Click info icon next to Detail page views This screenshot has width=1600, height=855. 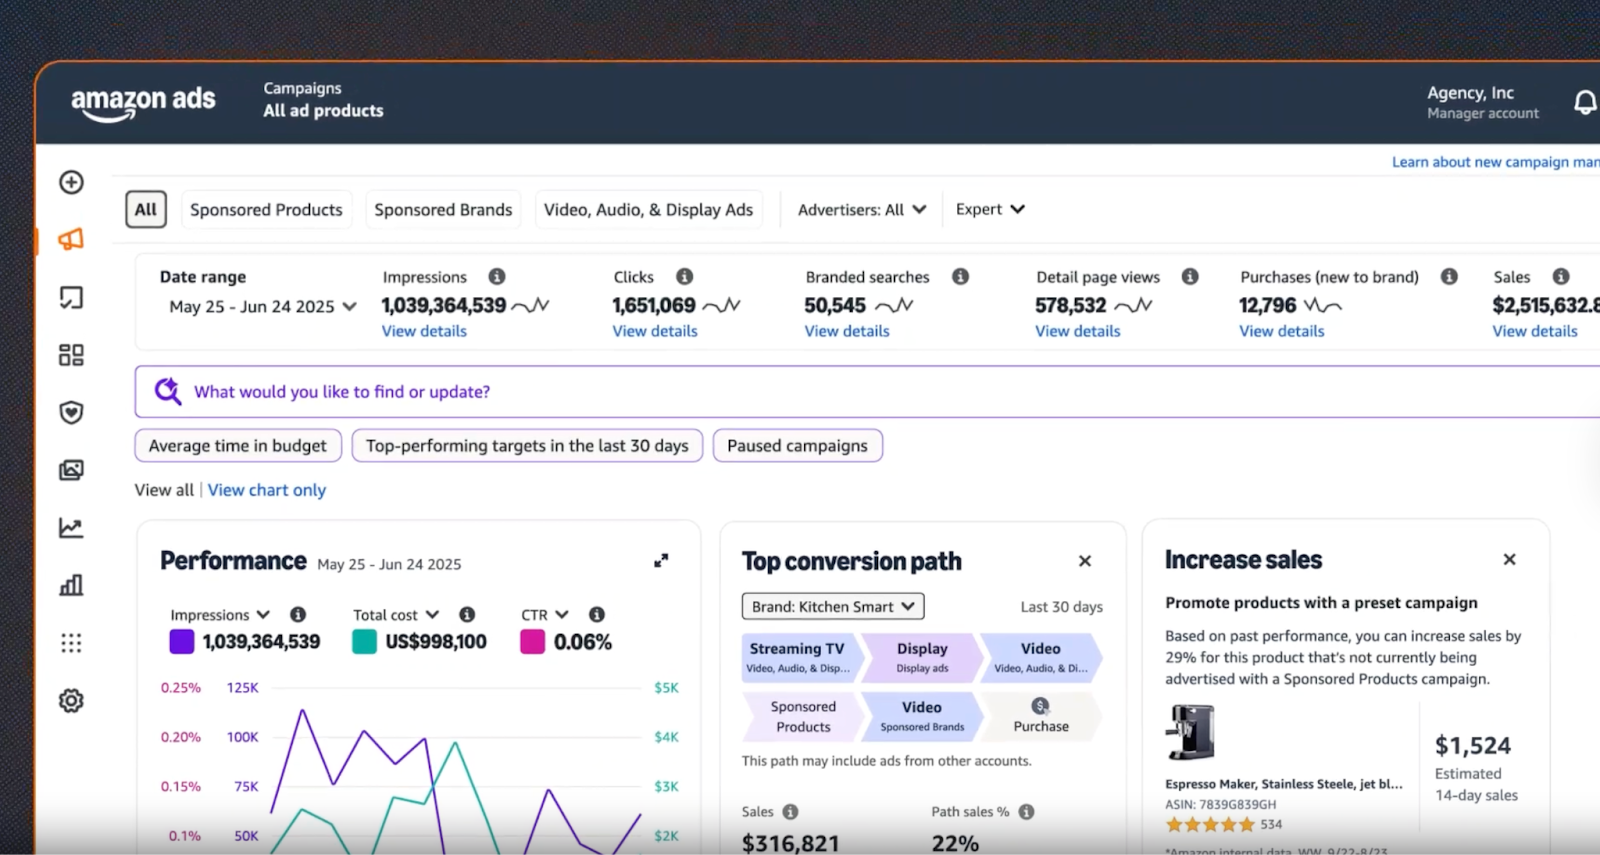(x=1190, y=277)
